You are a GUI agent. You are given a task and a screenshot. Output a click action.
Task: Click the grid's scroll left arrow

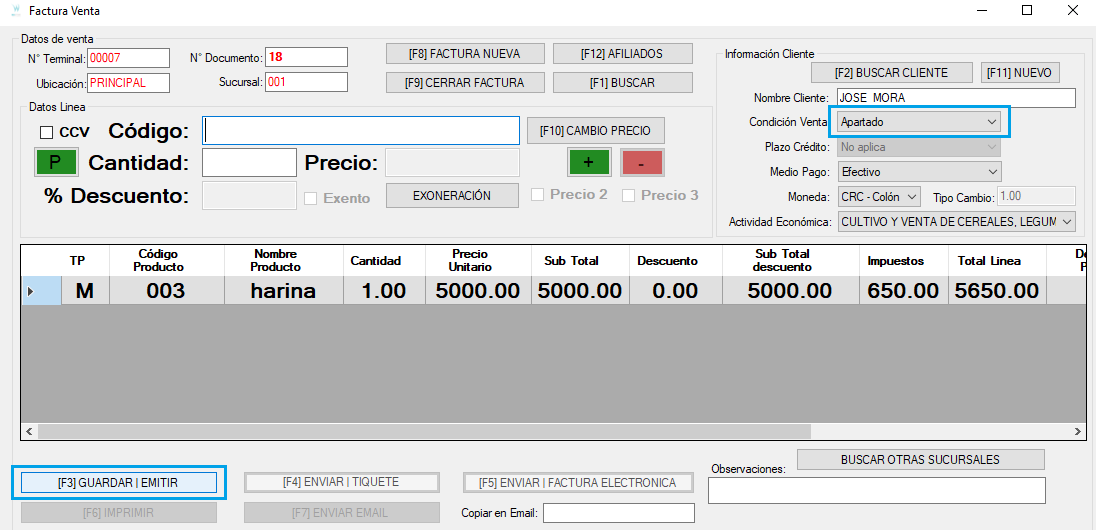(x=29, y=431)
